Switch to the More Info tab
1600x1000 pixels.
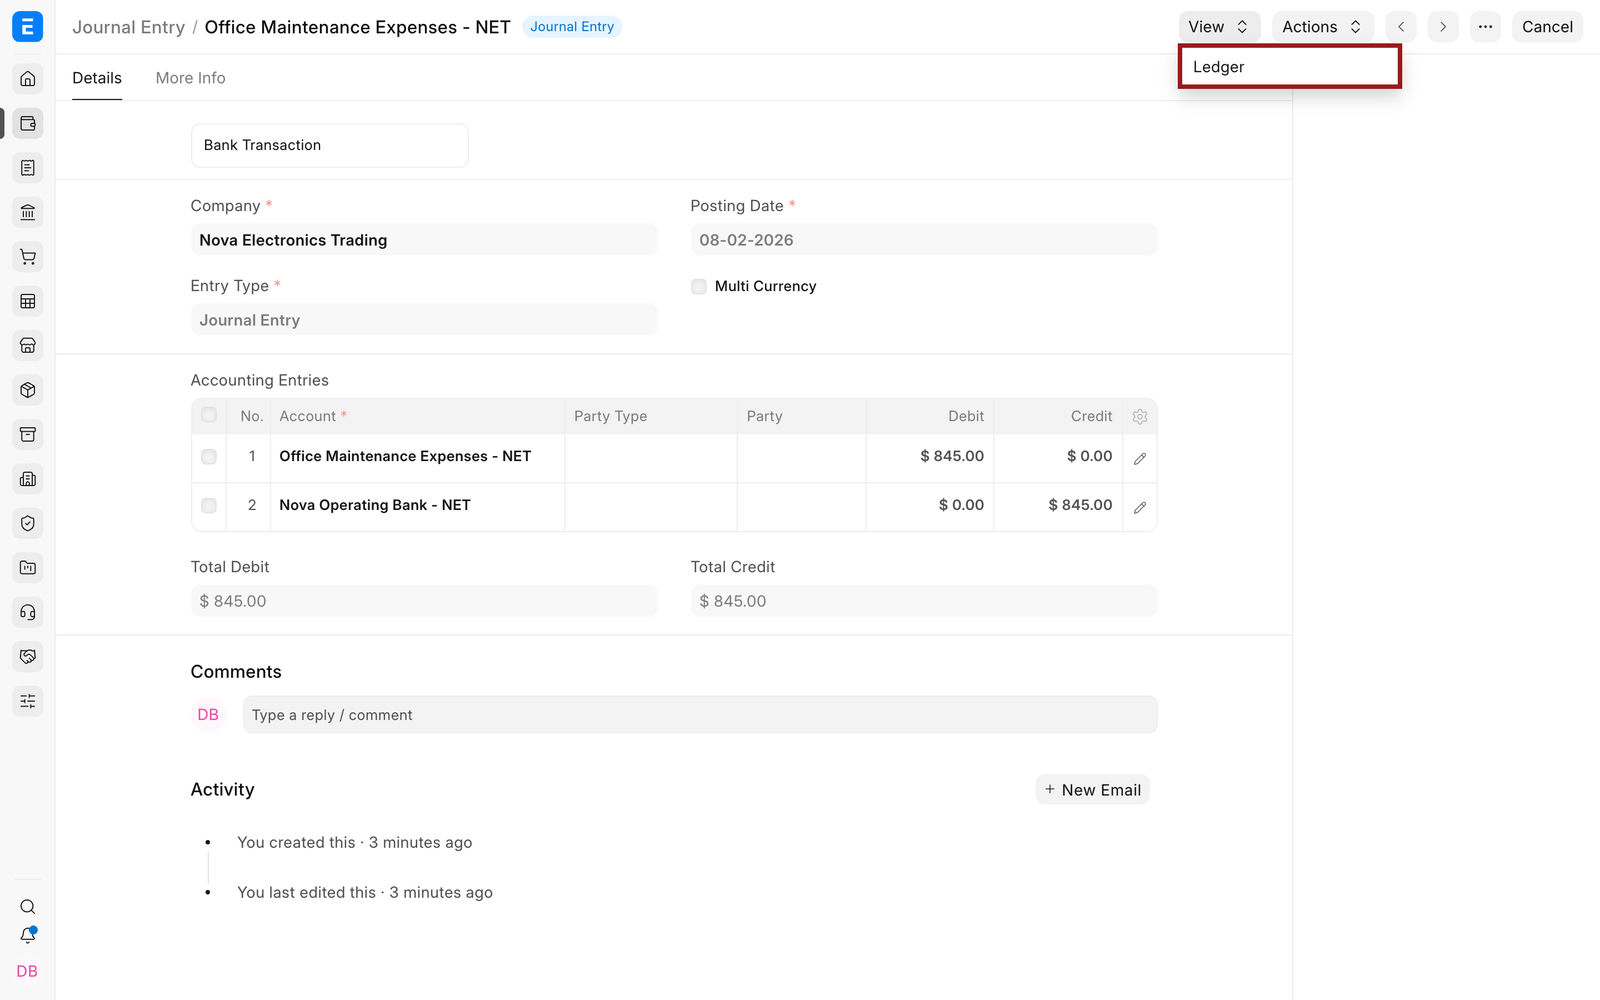pos(190,78)
